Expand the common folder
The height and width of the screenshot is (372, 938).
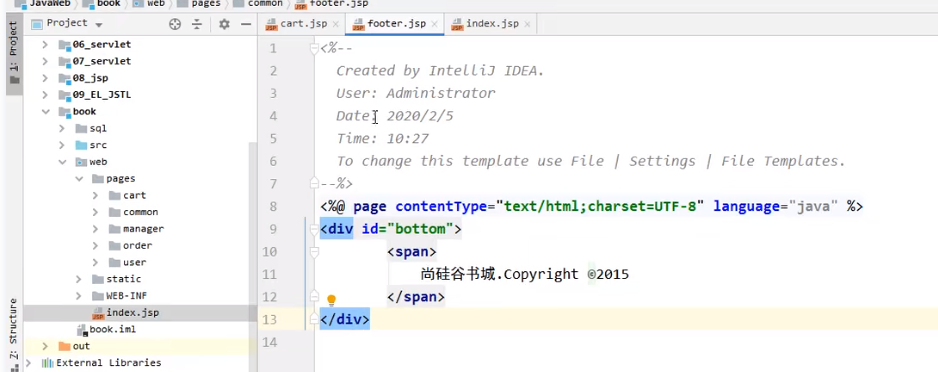coord(95,212)
